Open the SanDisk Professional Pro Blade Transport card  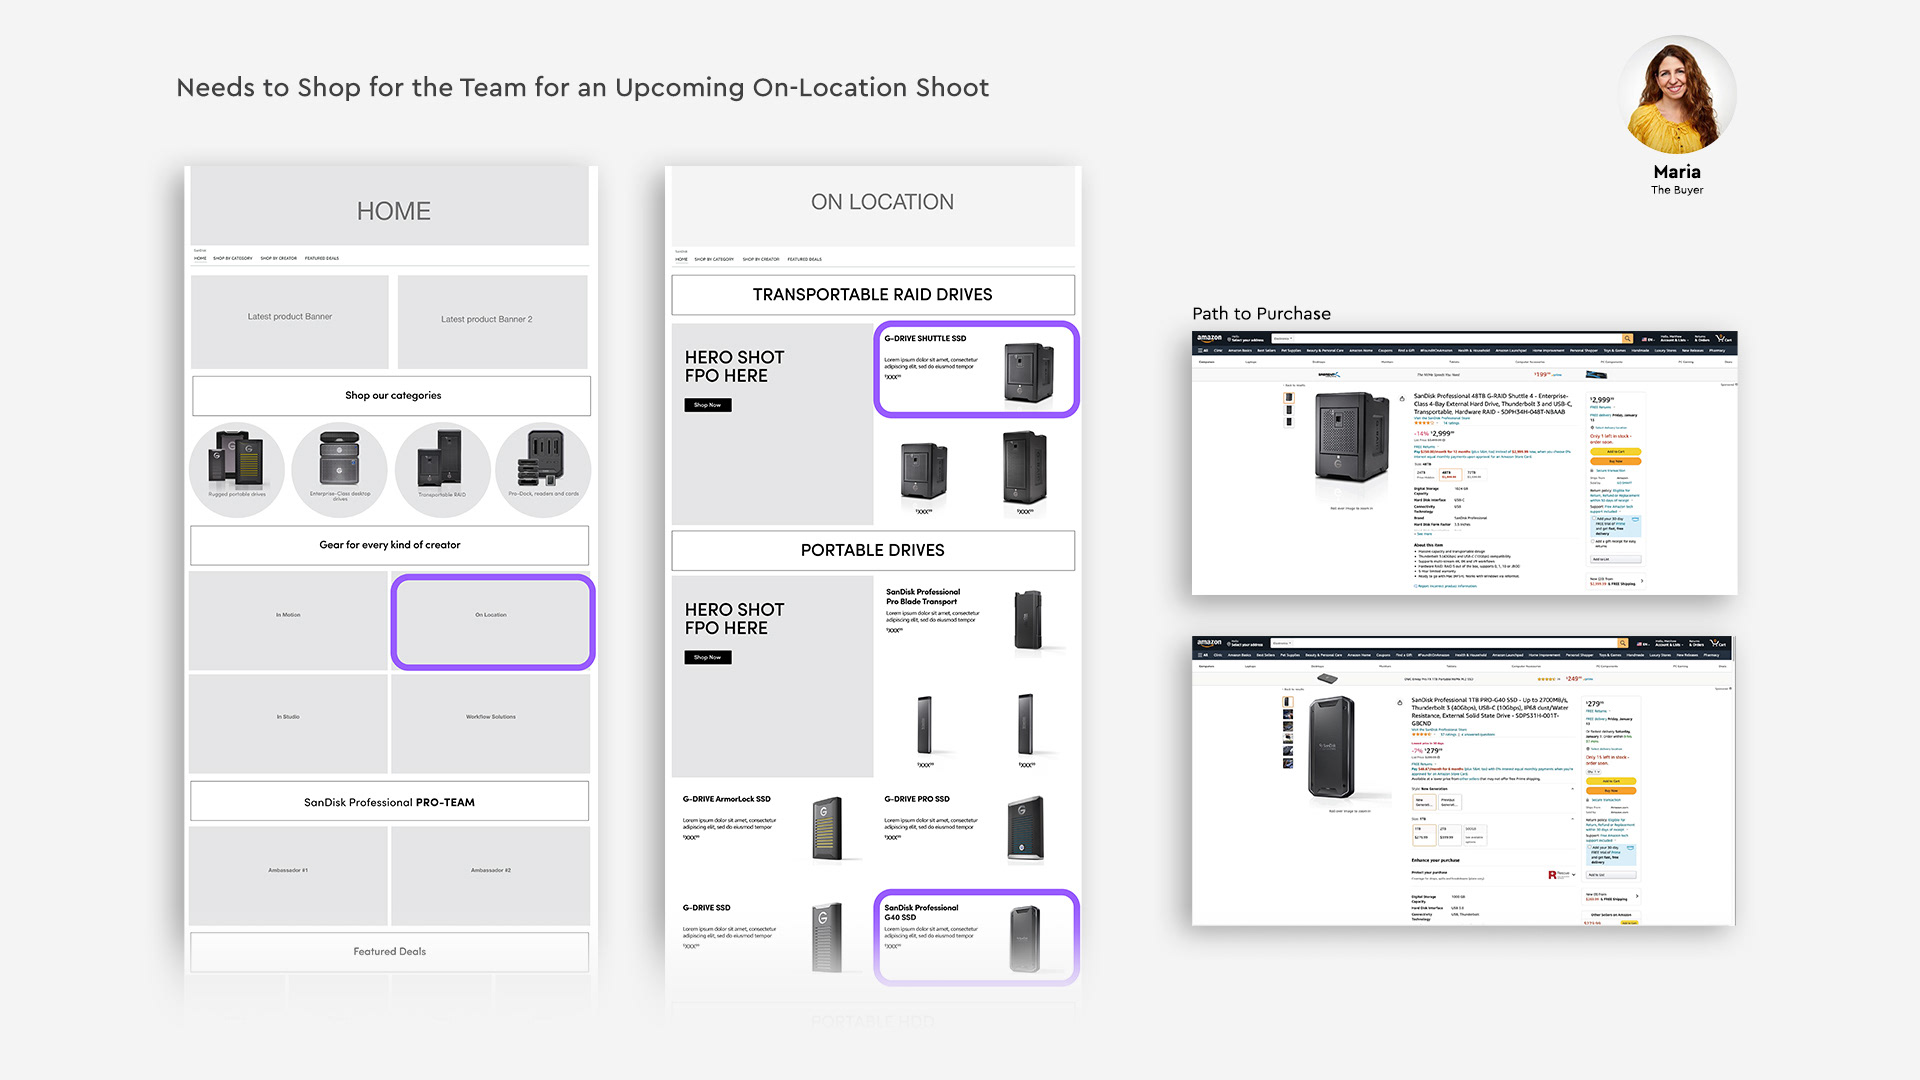(976, 620)
